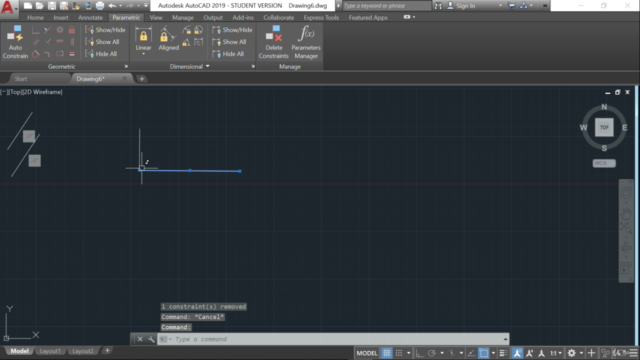Viewport: 640px width, 360px height.
Task: Apply the Equal geometric constraint
Action: click(72, 54)
